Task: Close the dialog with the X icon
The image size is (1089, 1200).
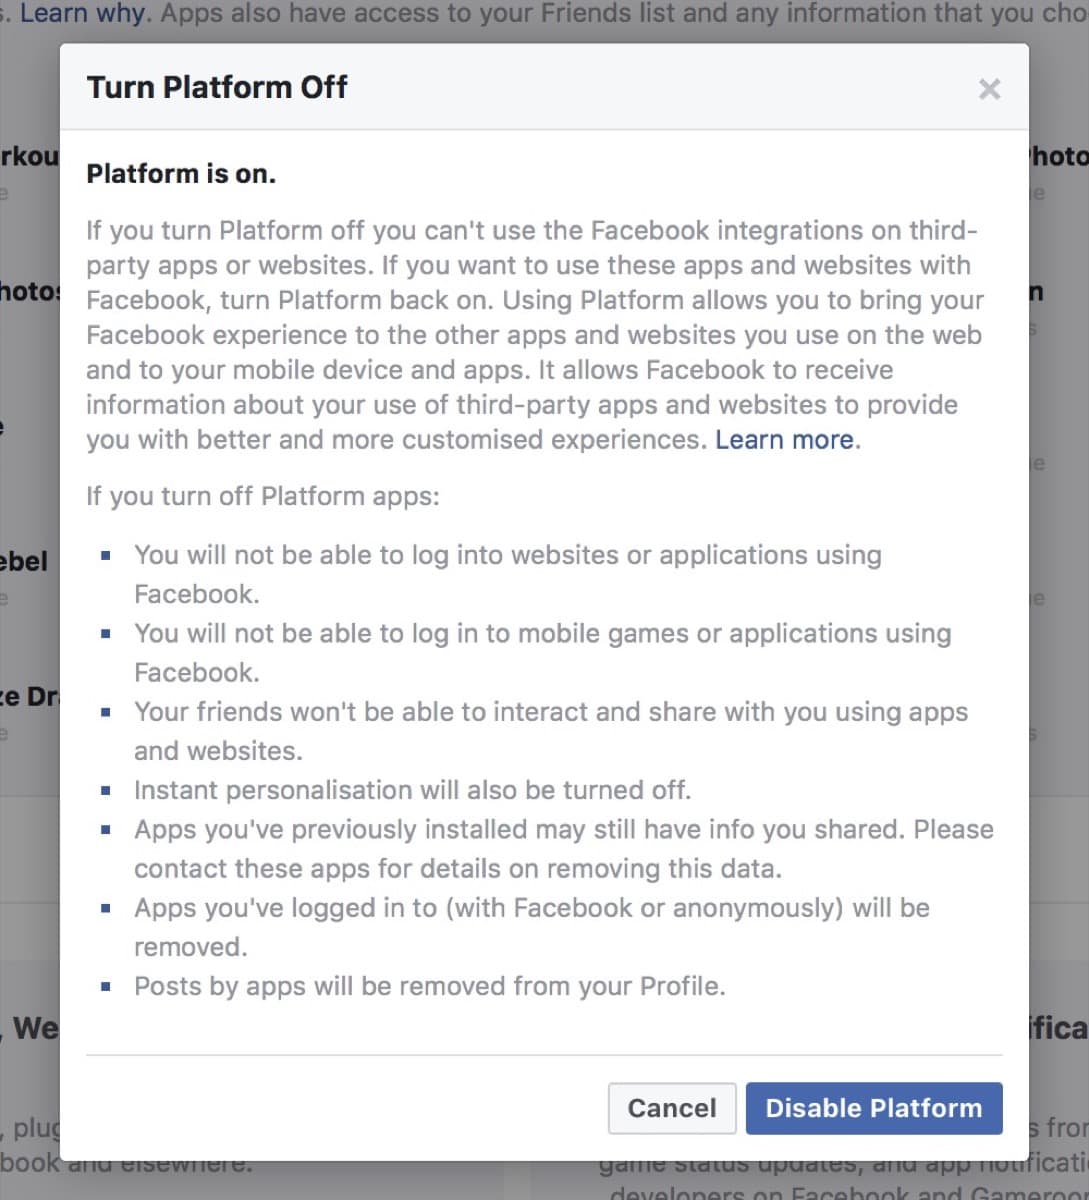Action: [989, 89]
